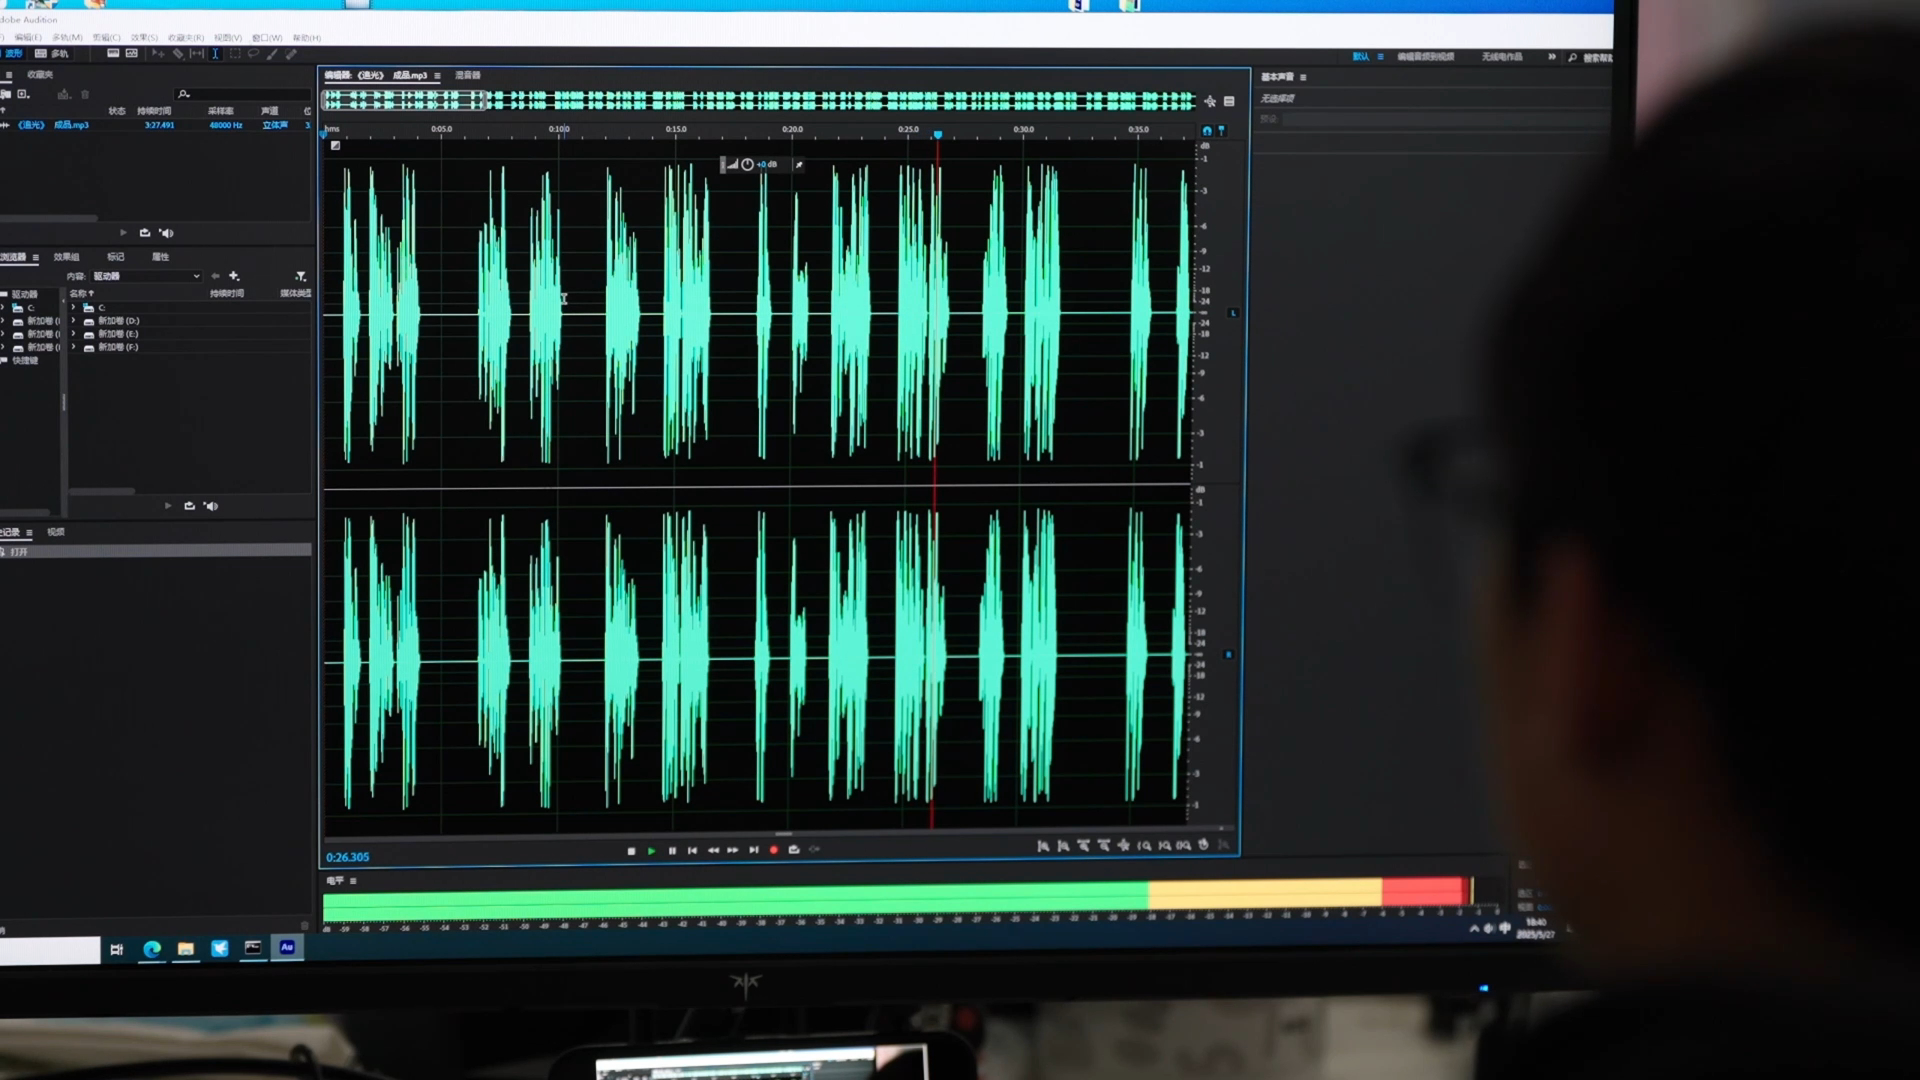Toggle Loop Playback in transport bar

tap(794, 850)
